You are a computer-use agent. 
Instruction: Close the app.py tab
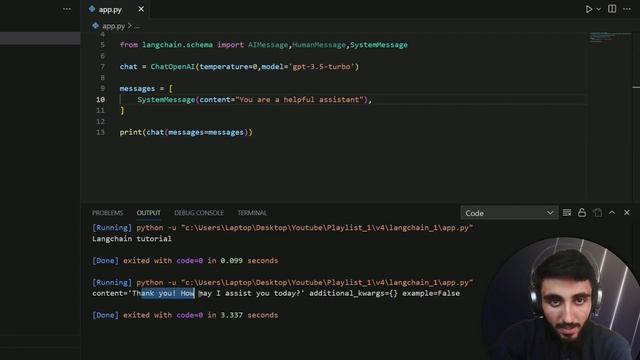(141, 9)
